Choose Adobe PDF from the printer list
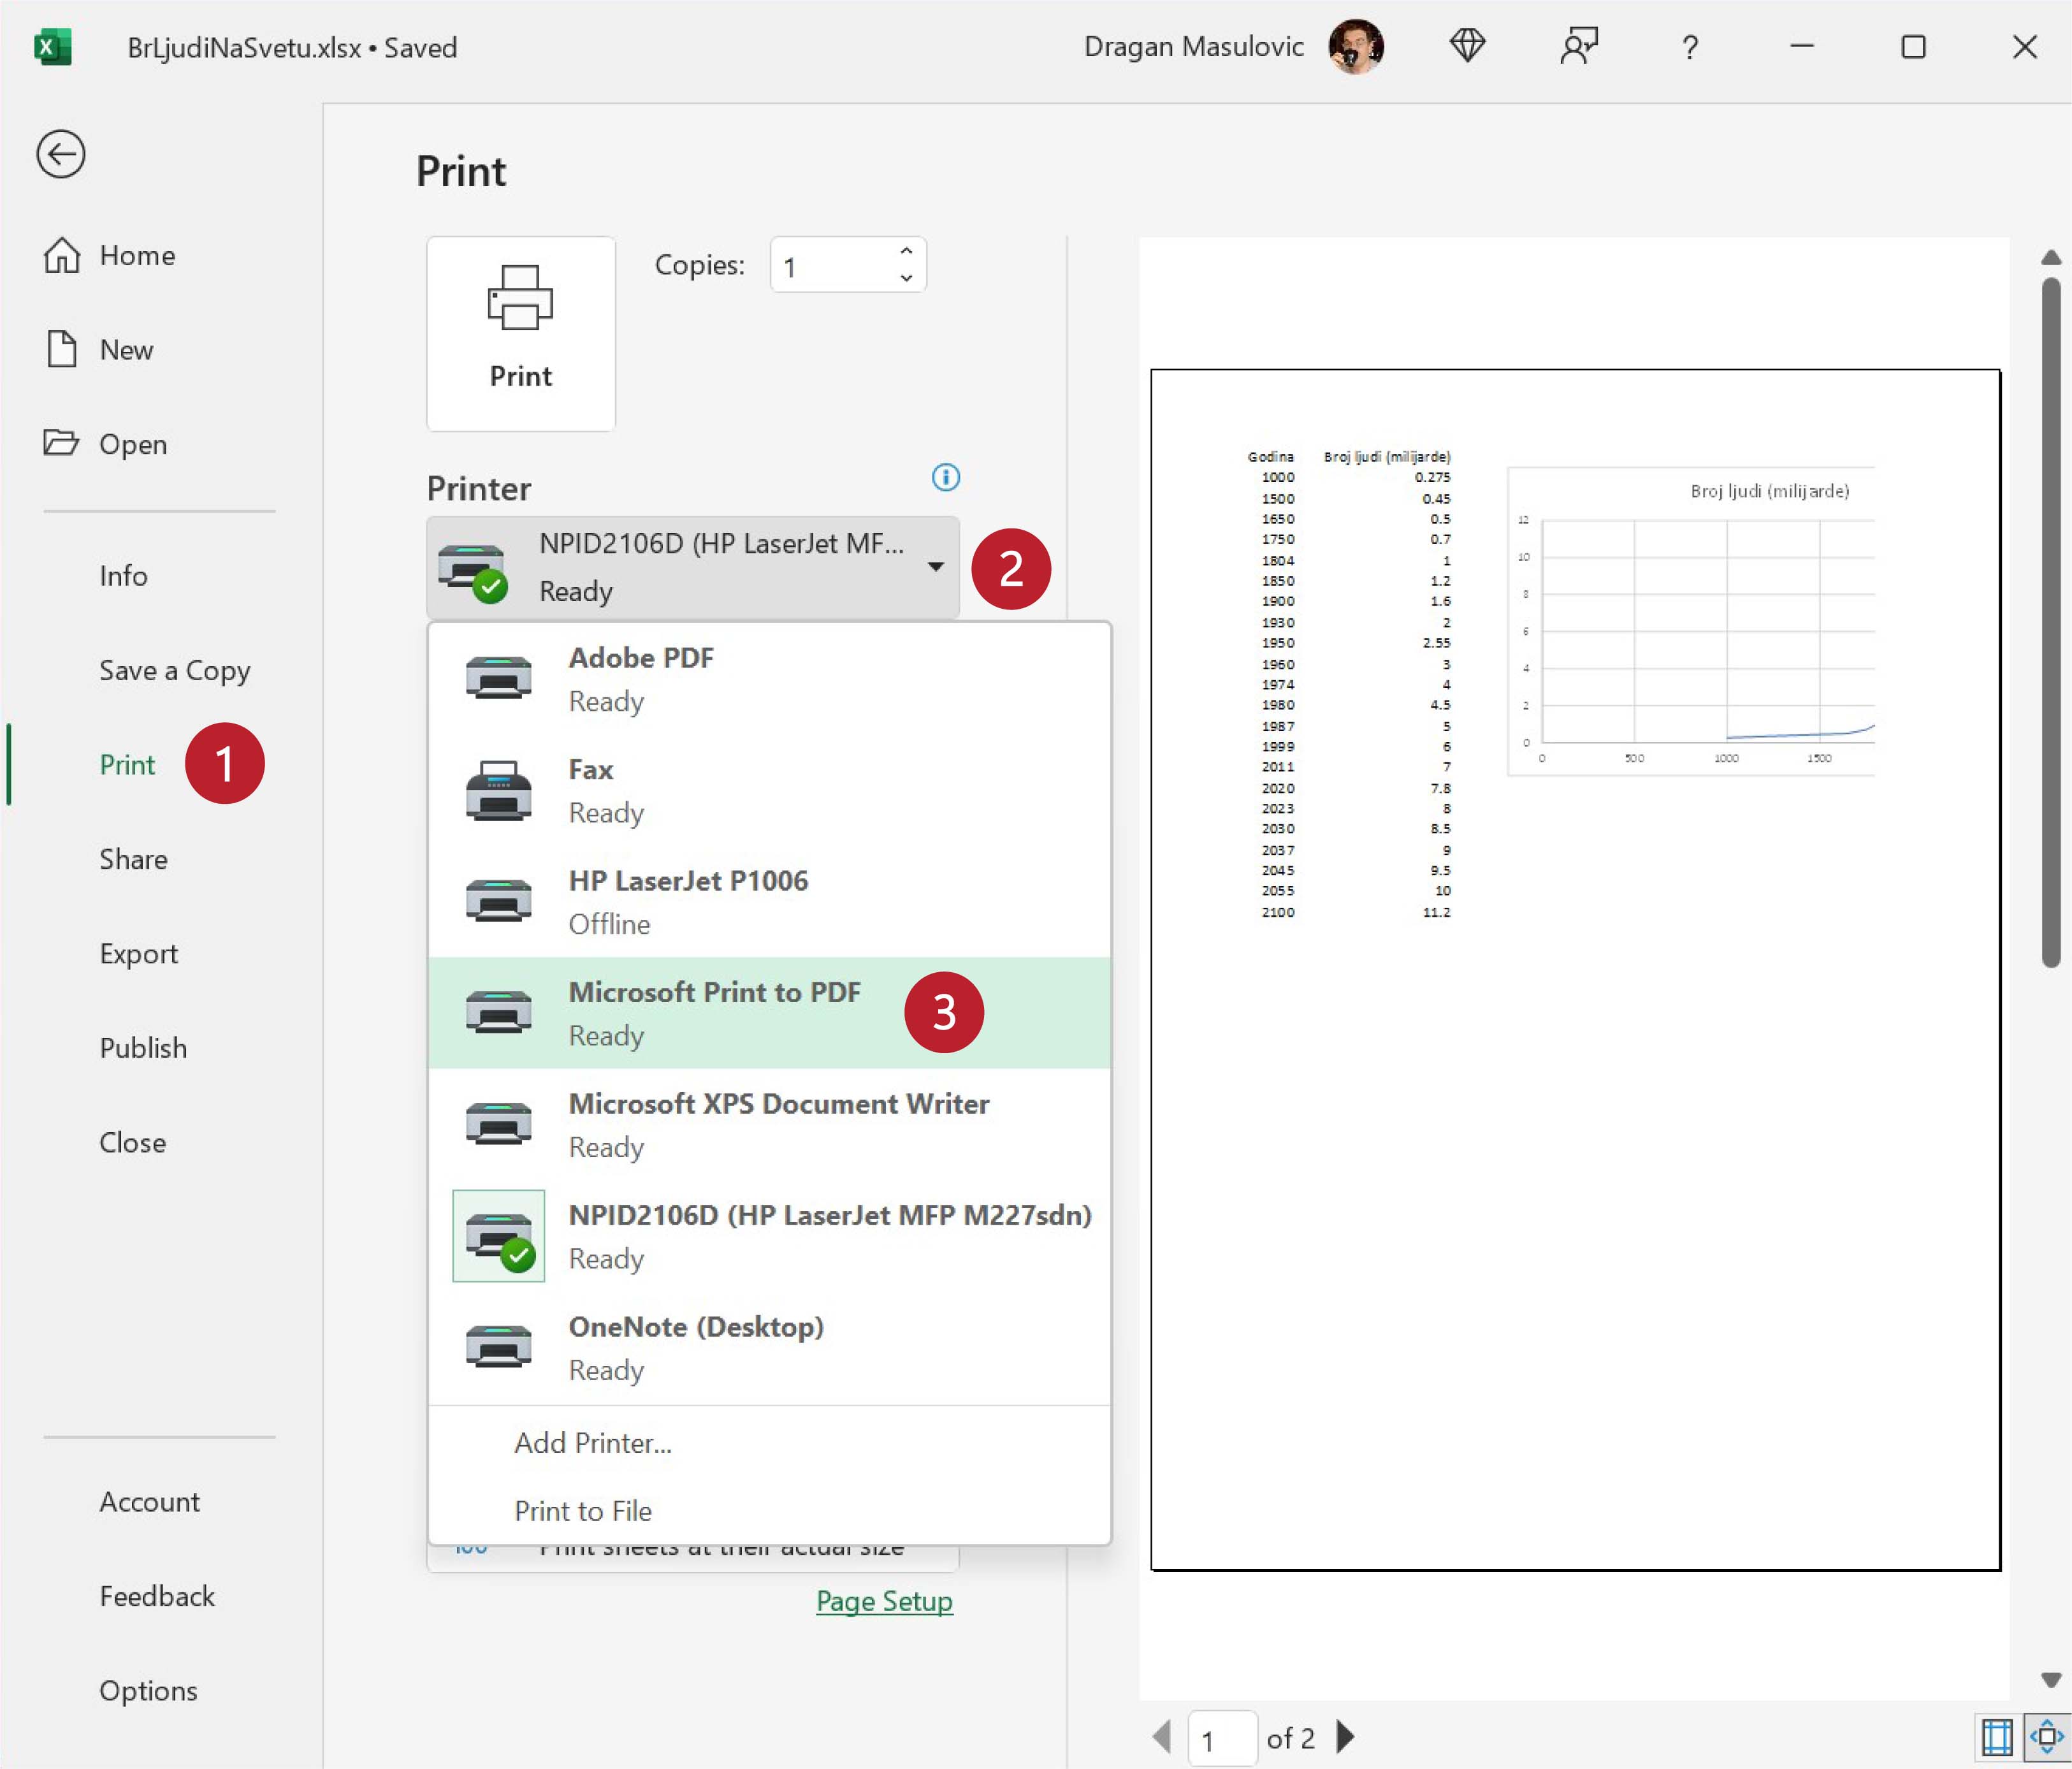Screen dimensions: 2072x1769 [x=640, y=678]
